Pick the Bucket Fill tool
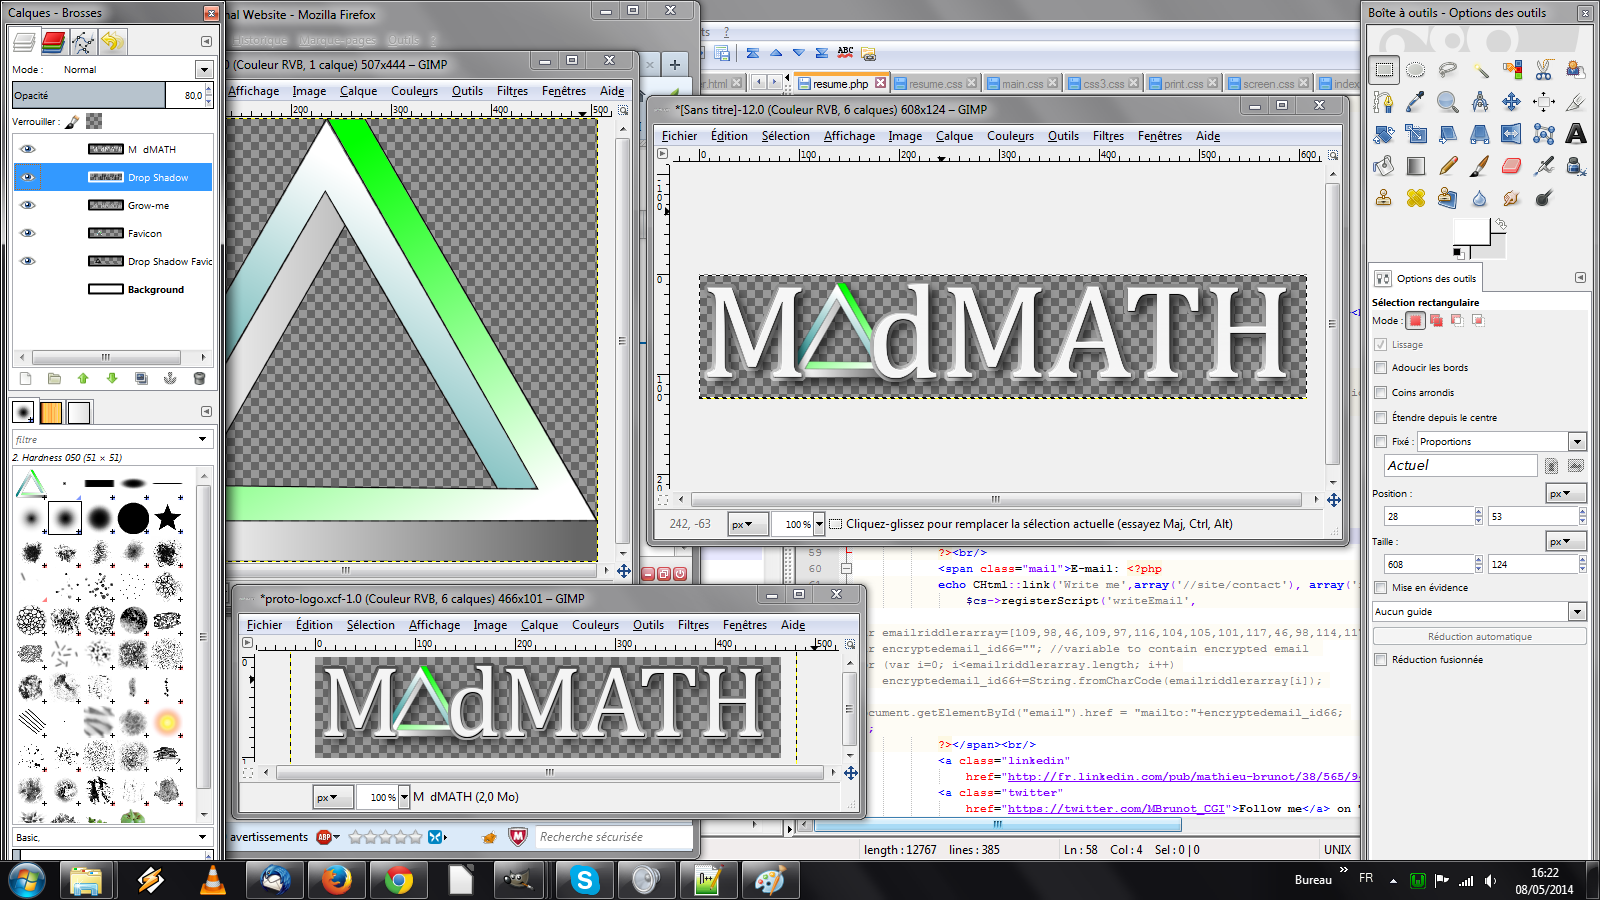This screenshot has width=1600, height=900. pos(1383,166)
